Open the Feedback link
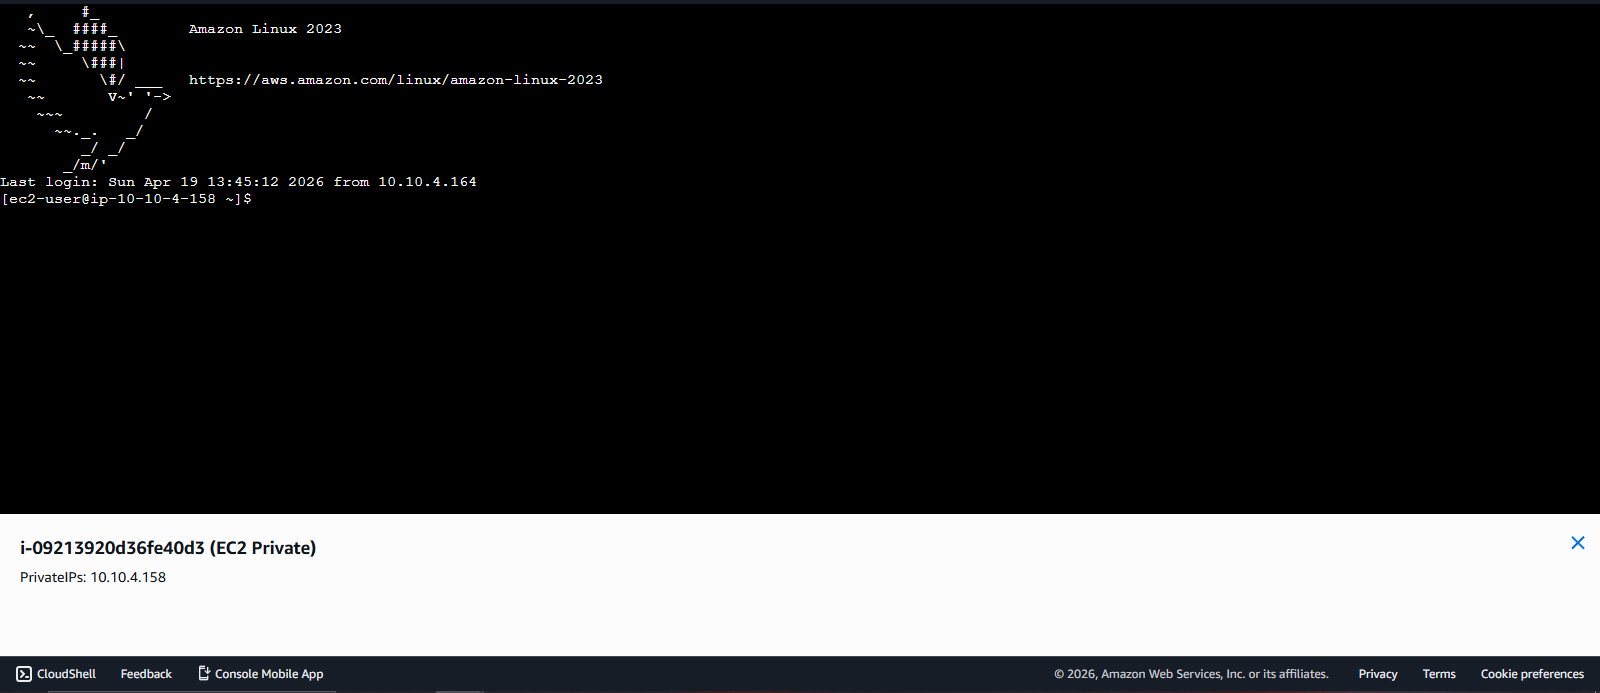 (146, 674)
